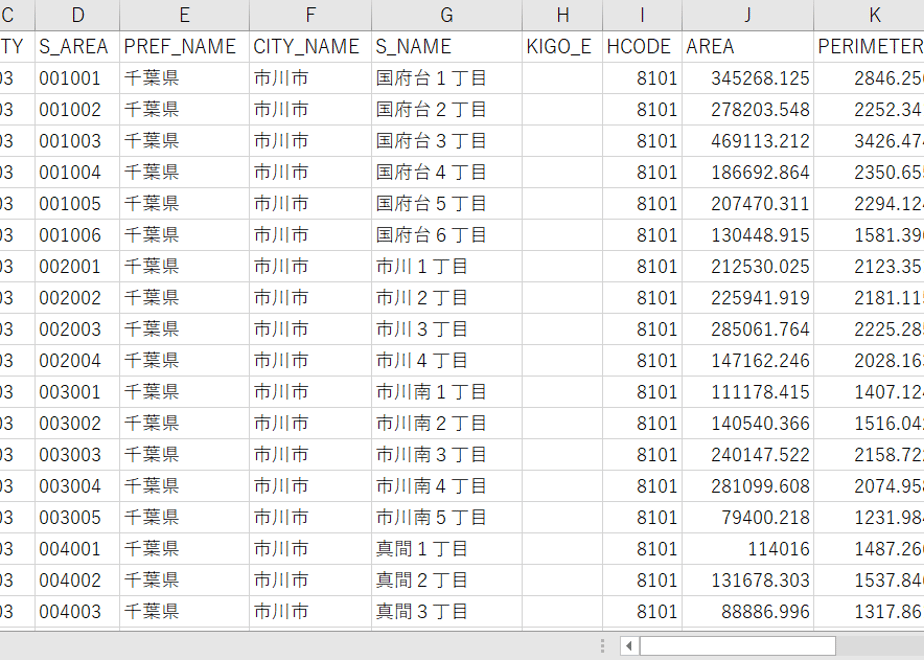The image size is (924, 660).
Task: Select AREA value 225941.919
Action: (x=748, y=298)
